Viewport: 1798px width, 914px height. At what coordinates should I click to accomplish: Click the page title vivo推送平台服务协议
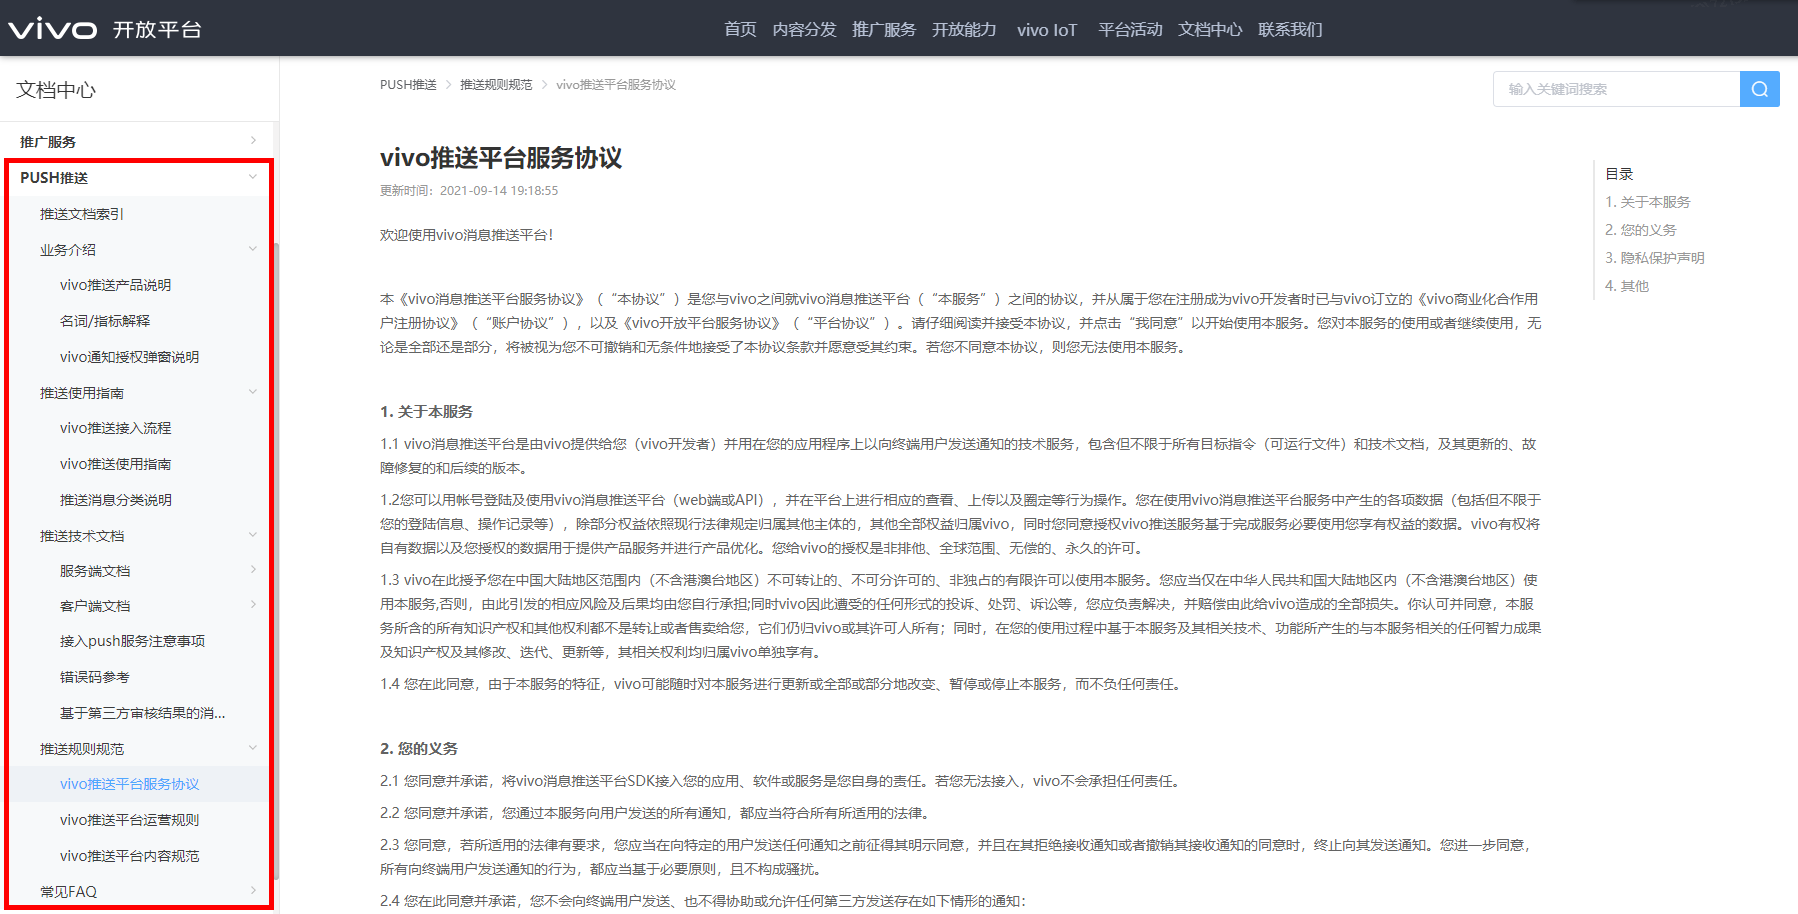pyautogui.click(x=501, y=158)
